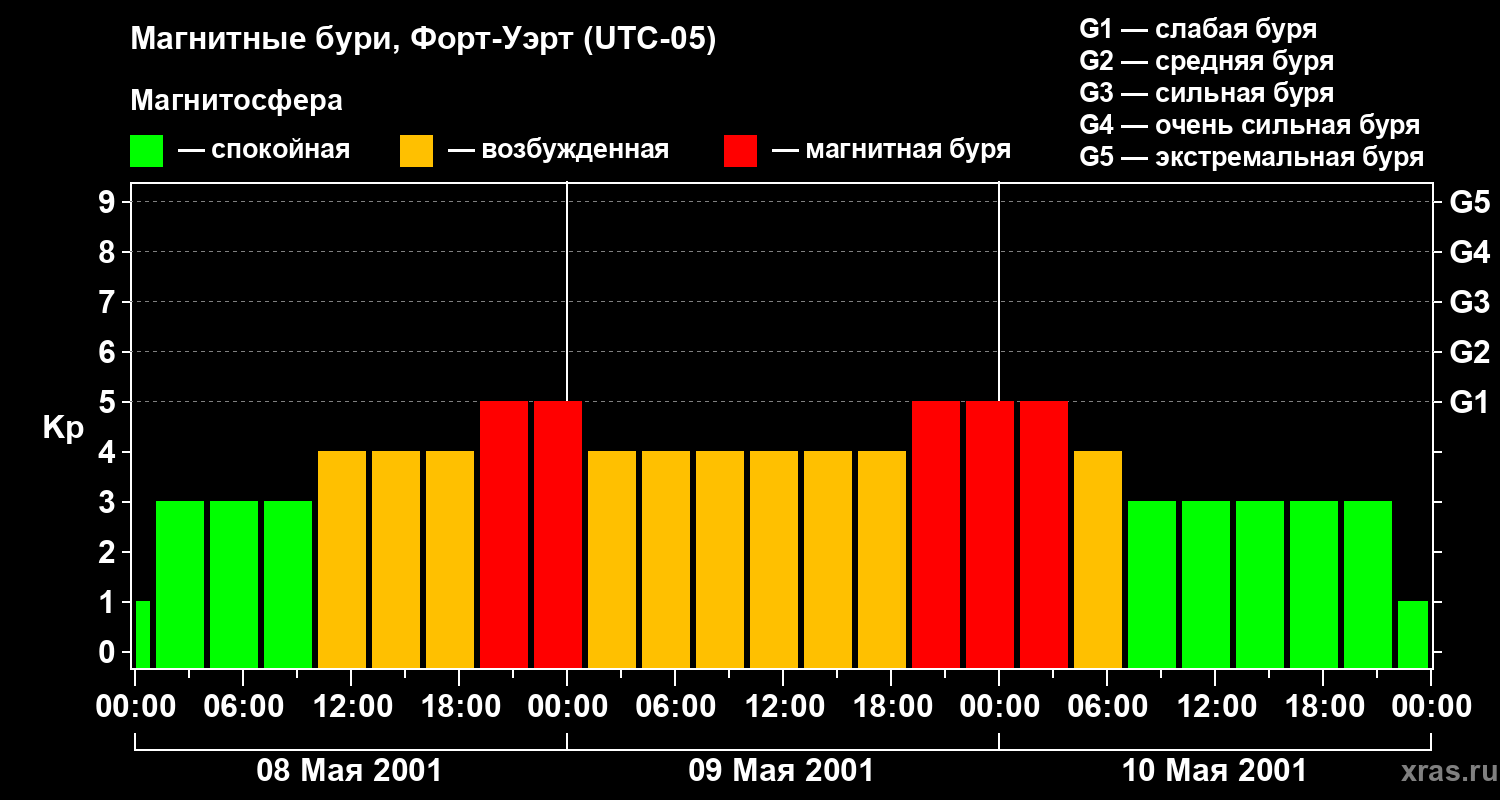The image size is (1500, 800).
Task: Select the 'Магнитосфера' legend heading
Action: (x=236, y=101)
